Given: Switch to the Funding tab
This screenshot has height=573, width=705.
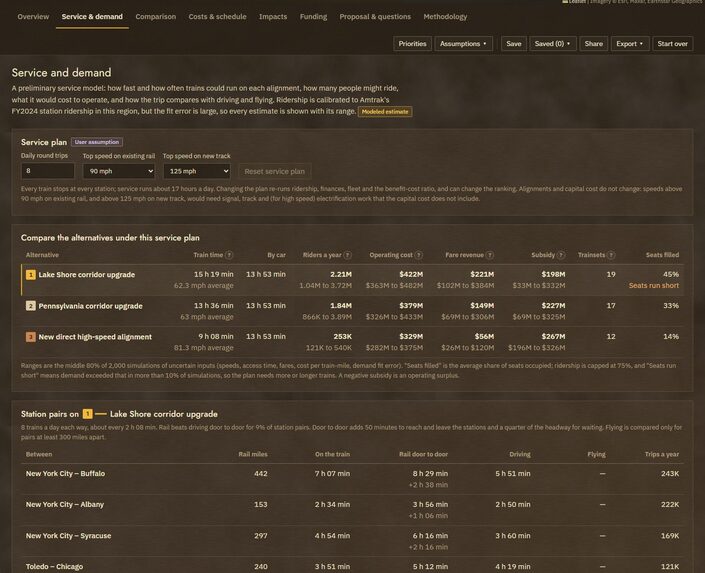Looking at the screenshot, I should 313,17.
